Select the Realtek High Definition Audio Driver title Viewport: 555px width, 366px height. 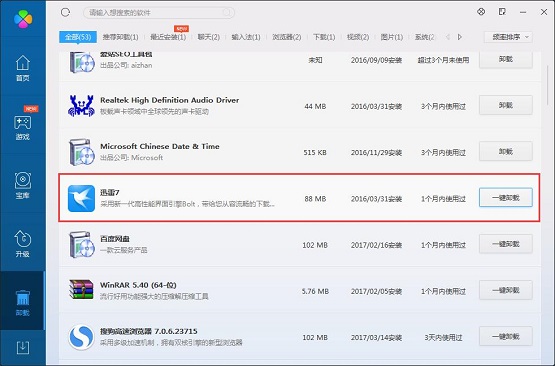click(170, 100)
